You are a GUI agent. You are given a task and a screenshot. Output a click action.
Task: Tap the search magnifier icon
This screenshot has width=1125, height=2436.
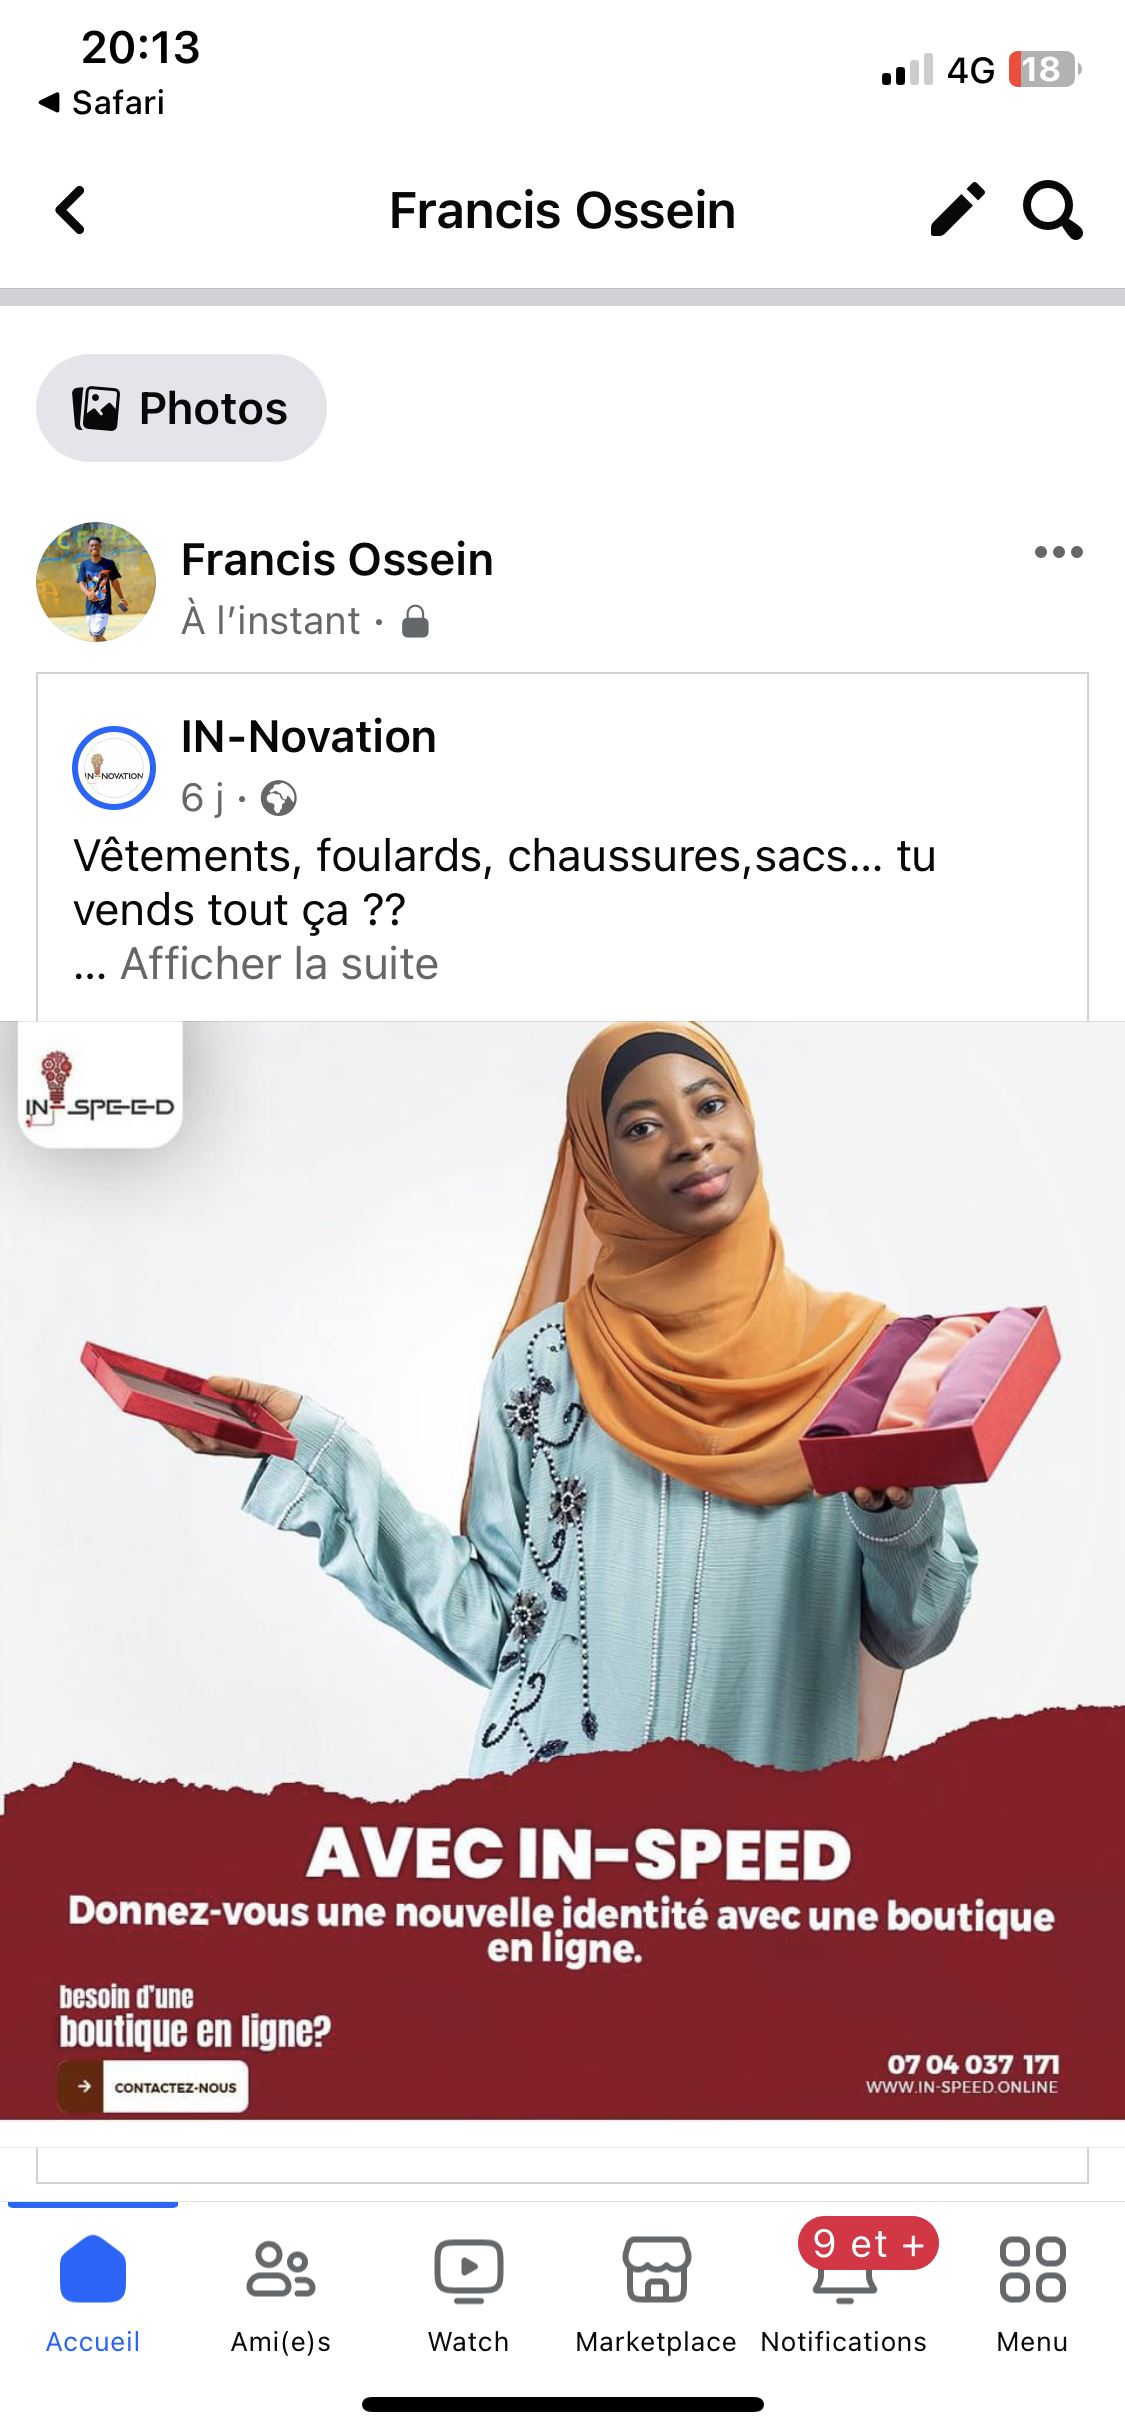1052,210
